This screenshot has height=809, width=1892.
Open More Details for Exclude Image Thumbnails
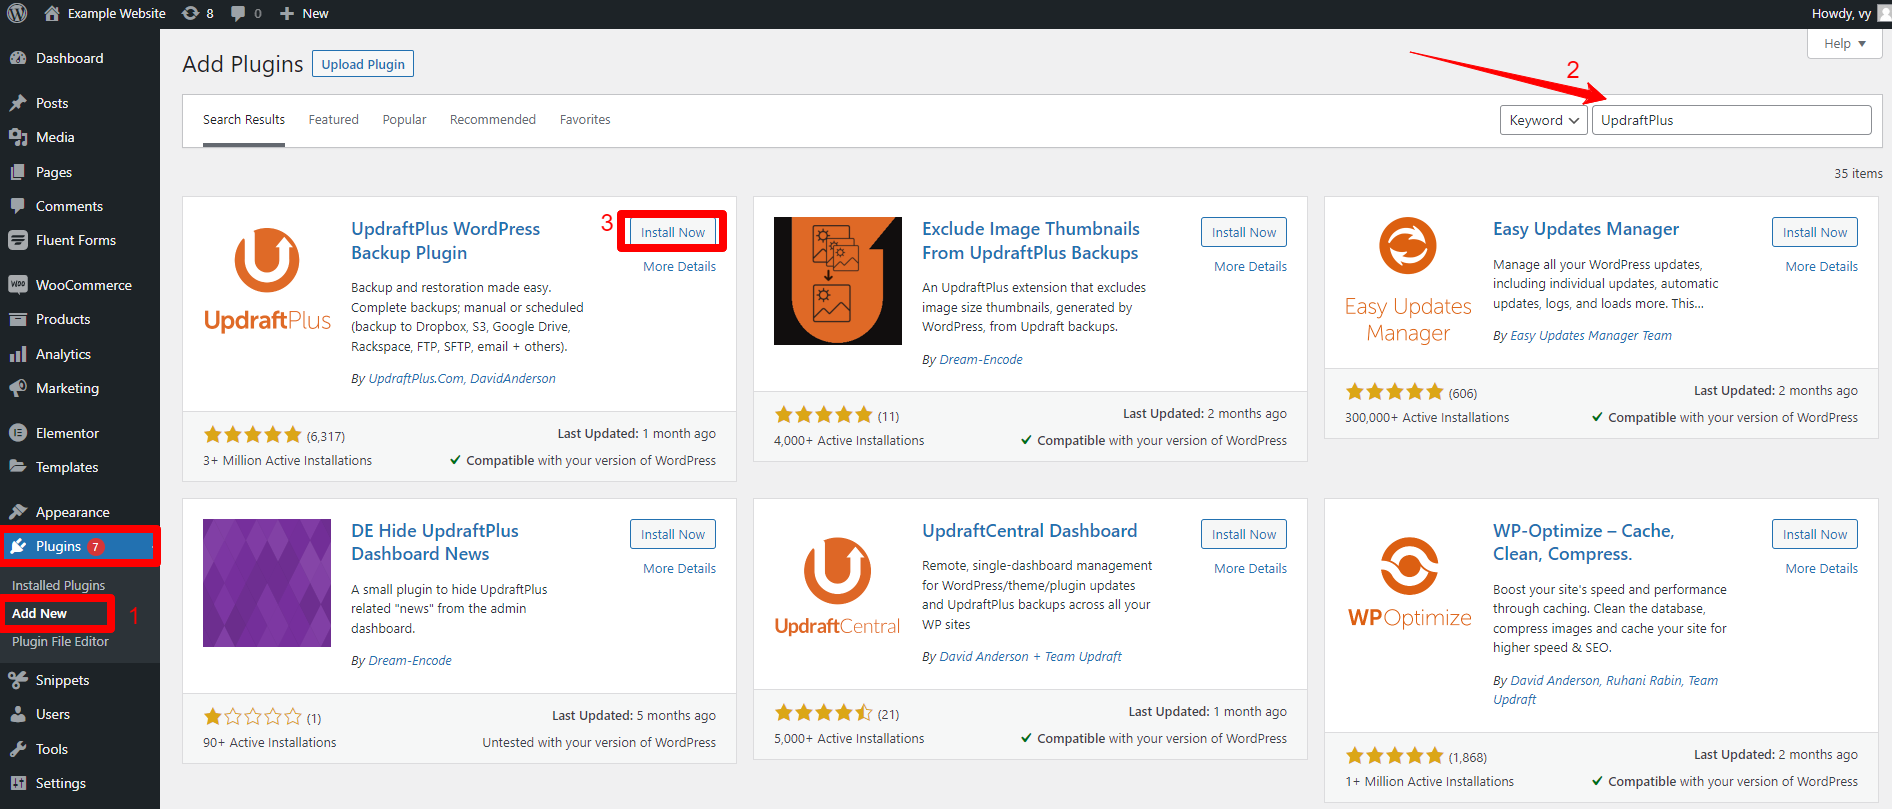pos(1250,266)
